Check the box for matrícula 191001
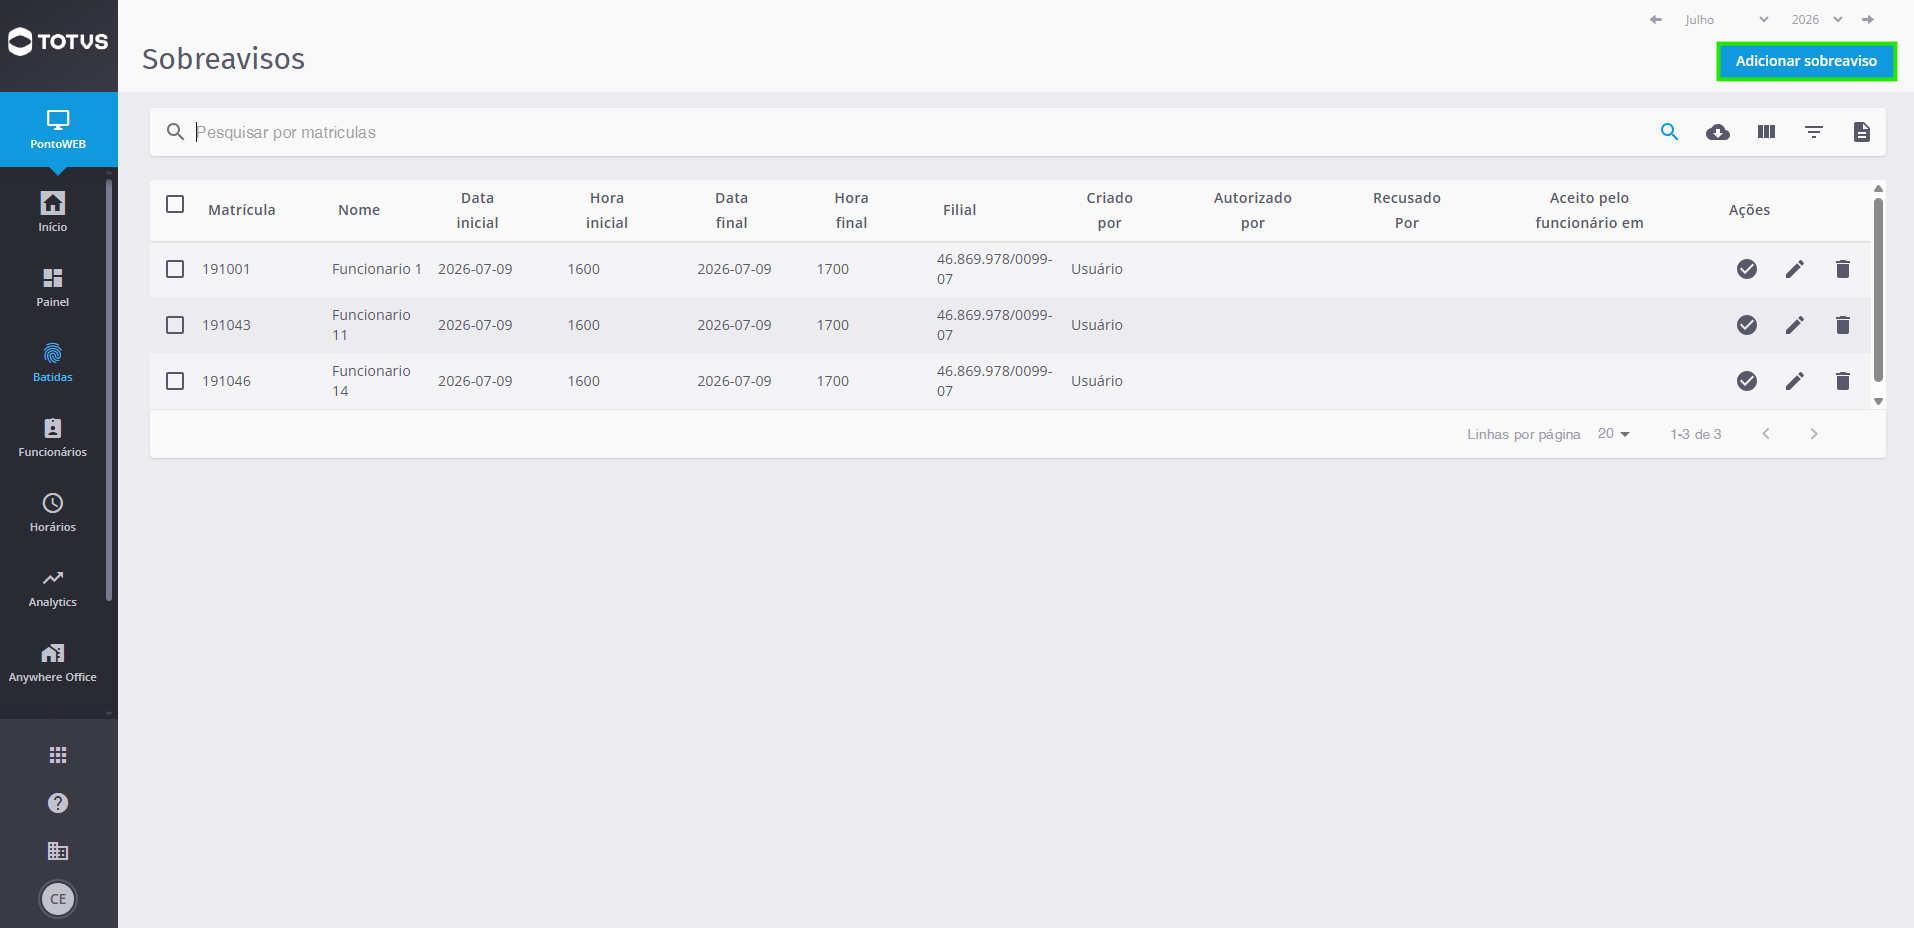 click(x=175, y=269)
